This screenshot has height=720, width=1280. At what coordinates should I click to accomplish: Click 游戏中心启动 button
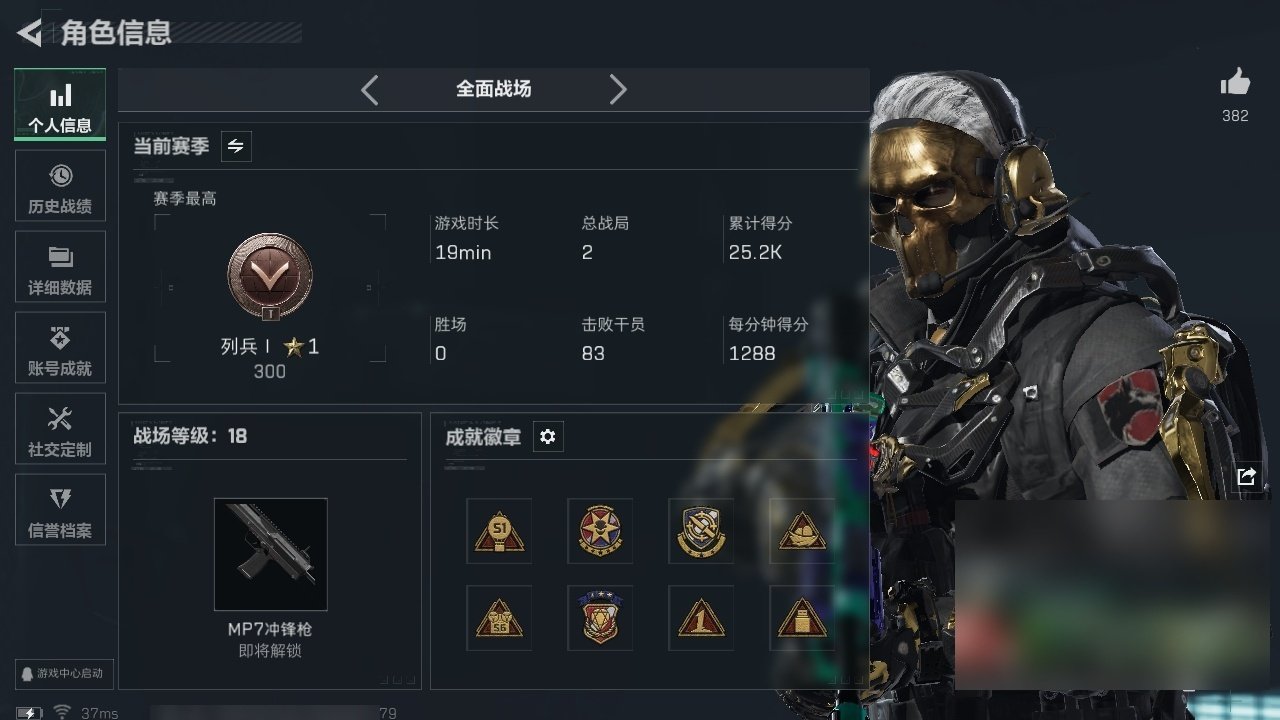62,673
